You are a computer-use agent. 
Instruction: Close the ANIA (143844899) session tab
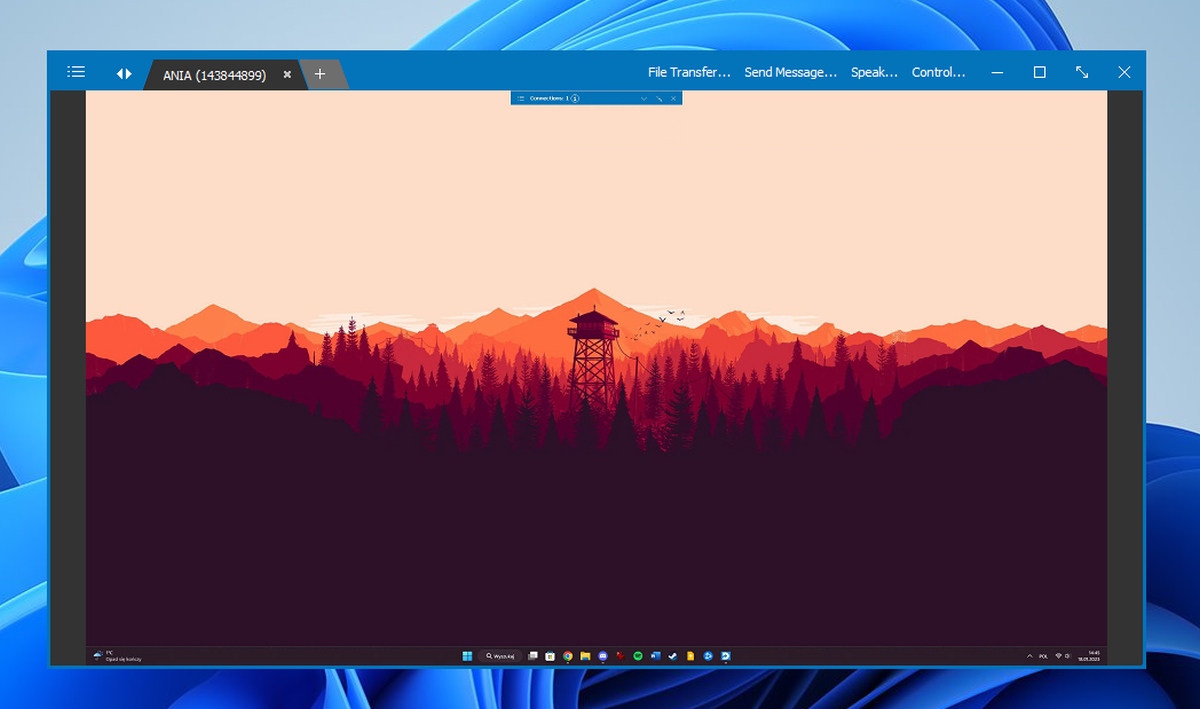287,74
